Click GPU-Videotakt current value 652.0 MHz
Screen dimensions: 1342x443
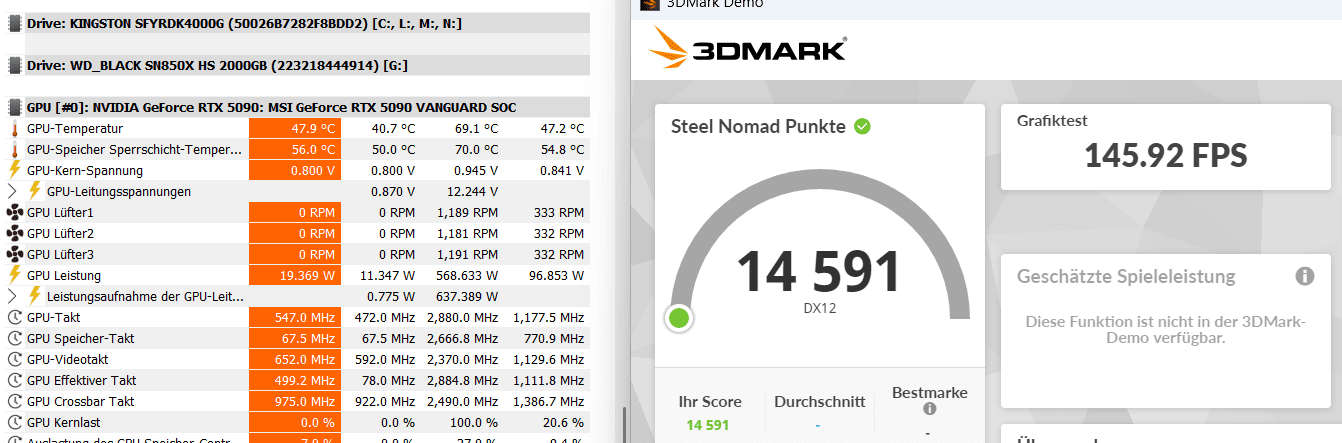click(294, 359)
